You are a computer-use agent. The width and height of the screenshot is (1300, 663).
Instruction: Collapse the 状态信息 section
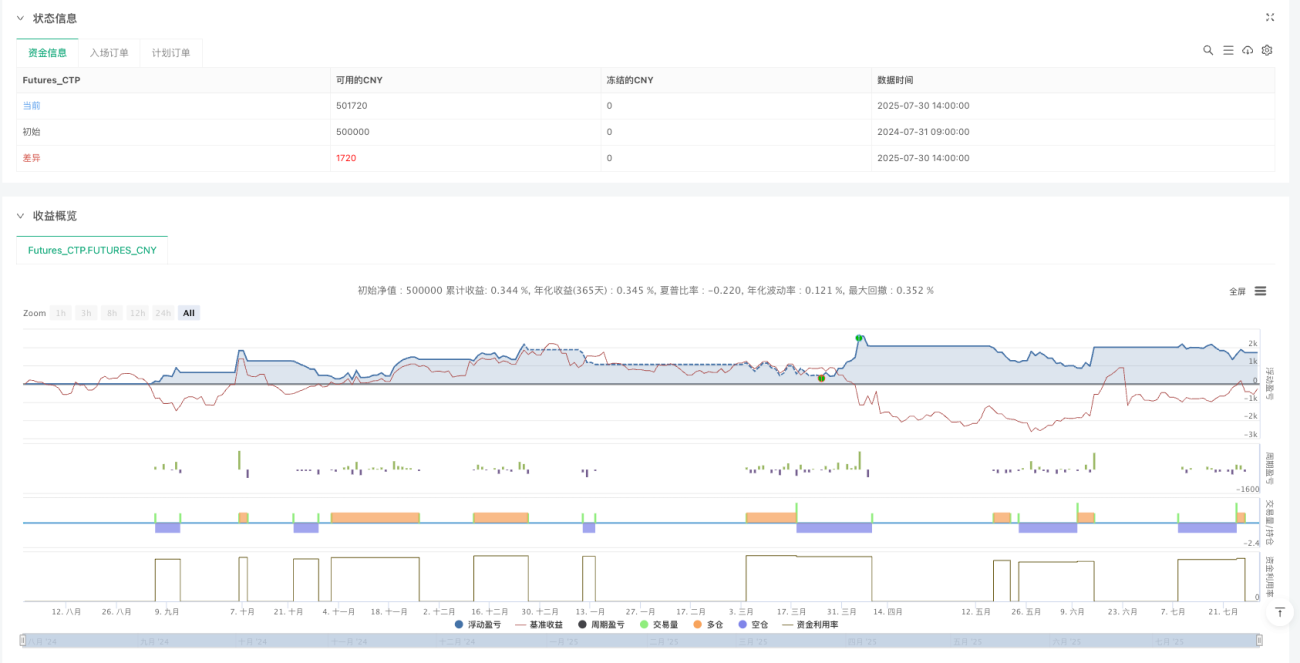[19, 18]
